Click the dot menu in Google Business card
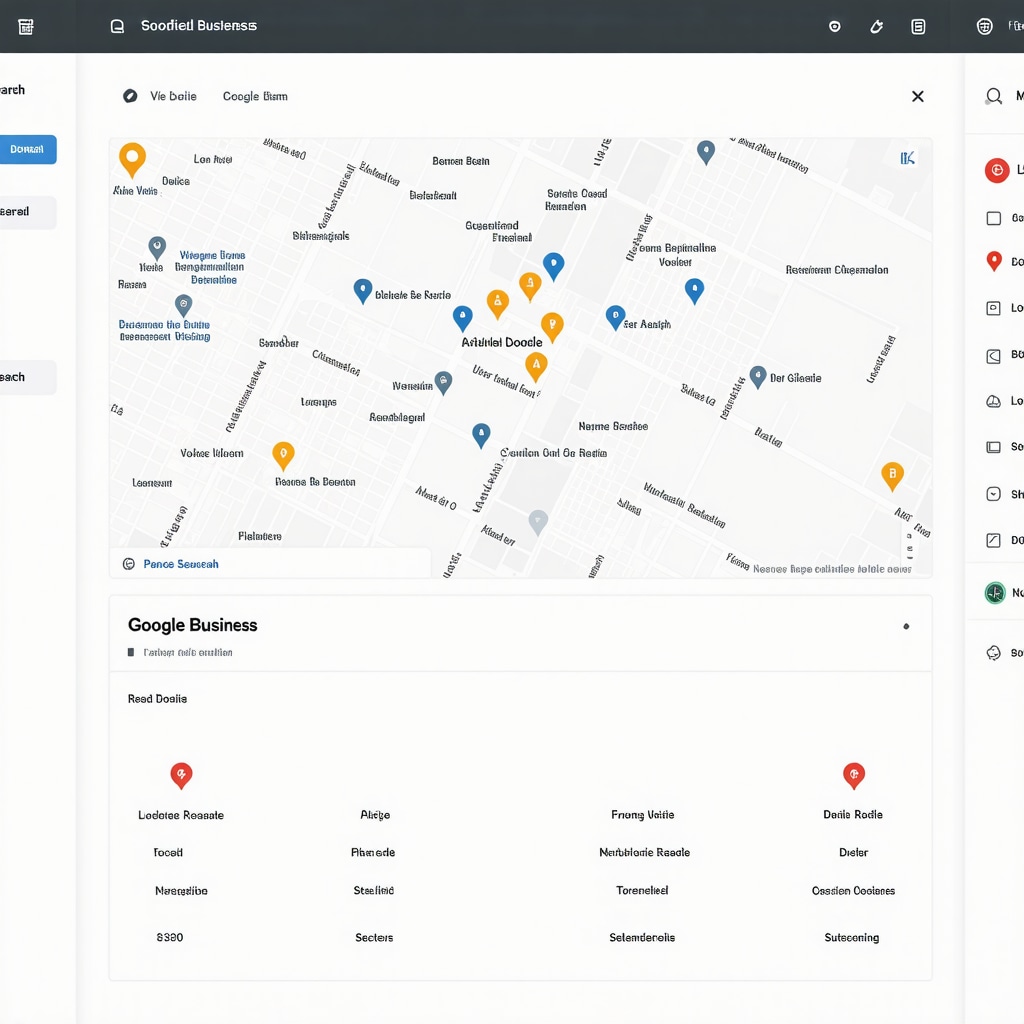Viewport: 1024px width, 1024px height. [x=906, y=626]
